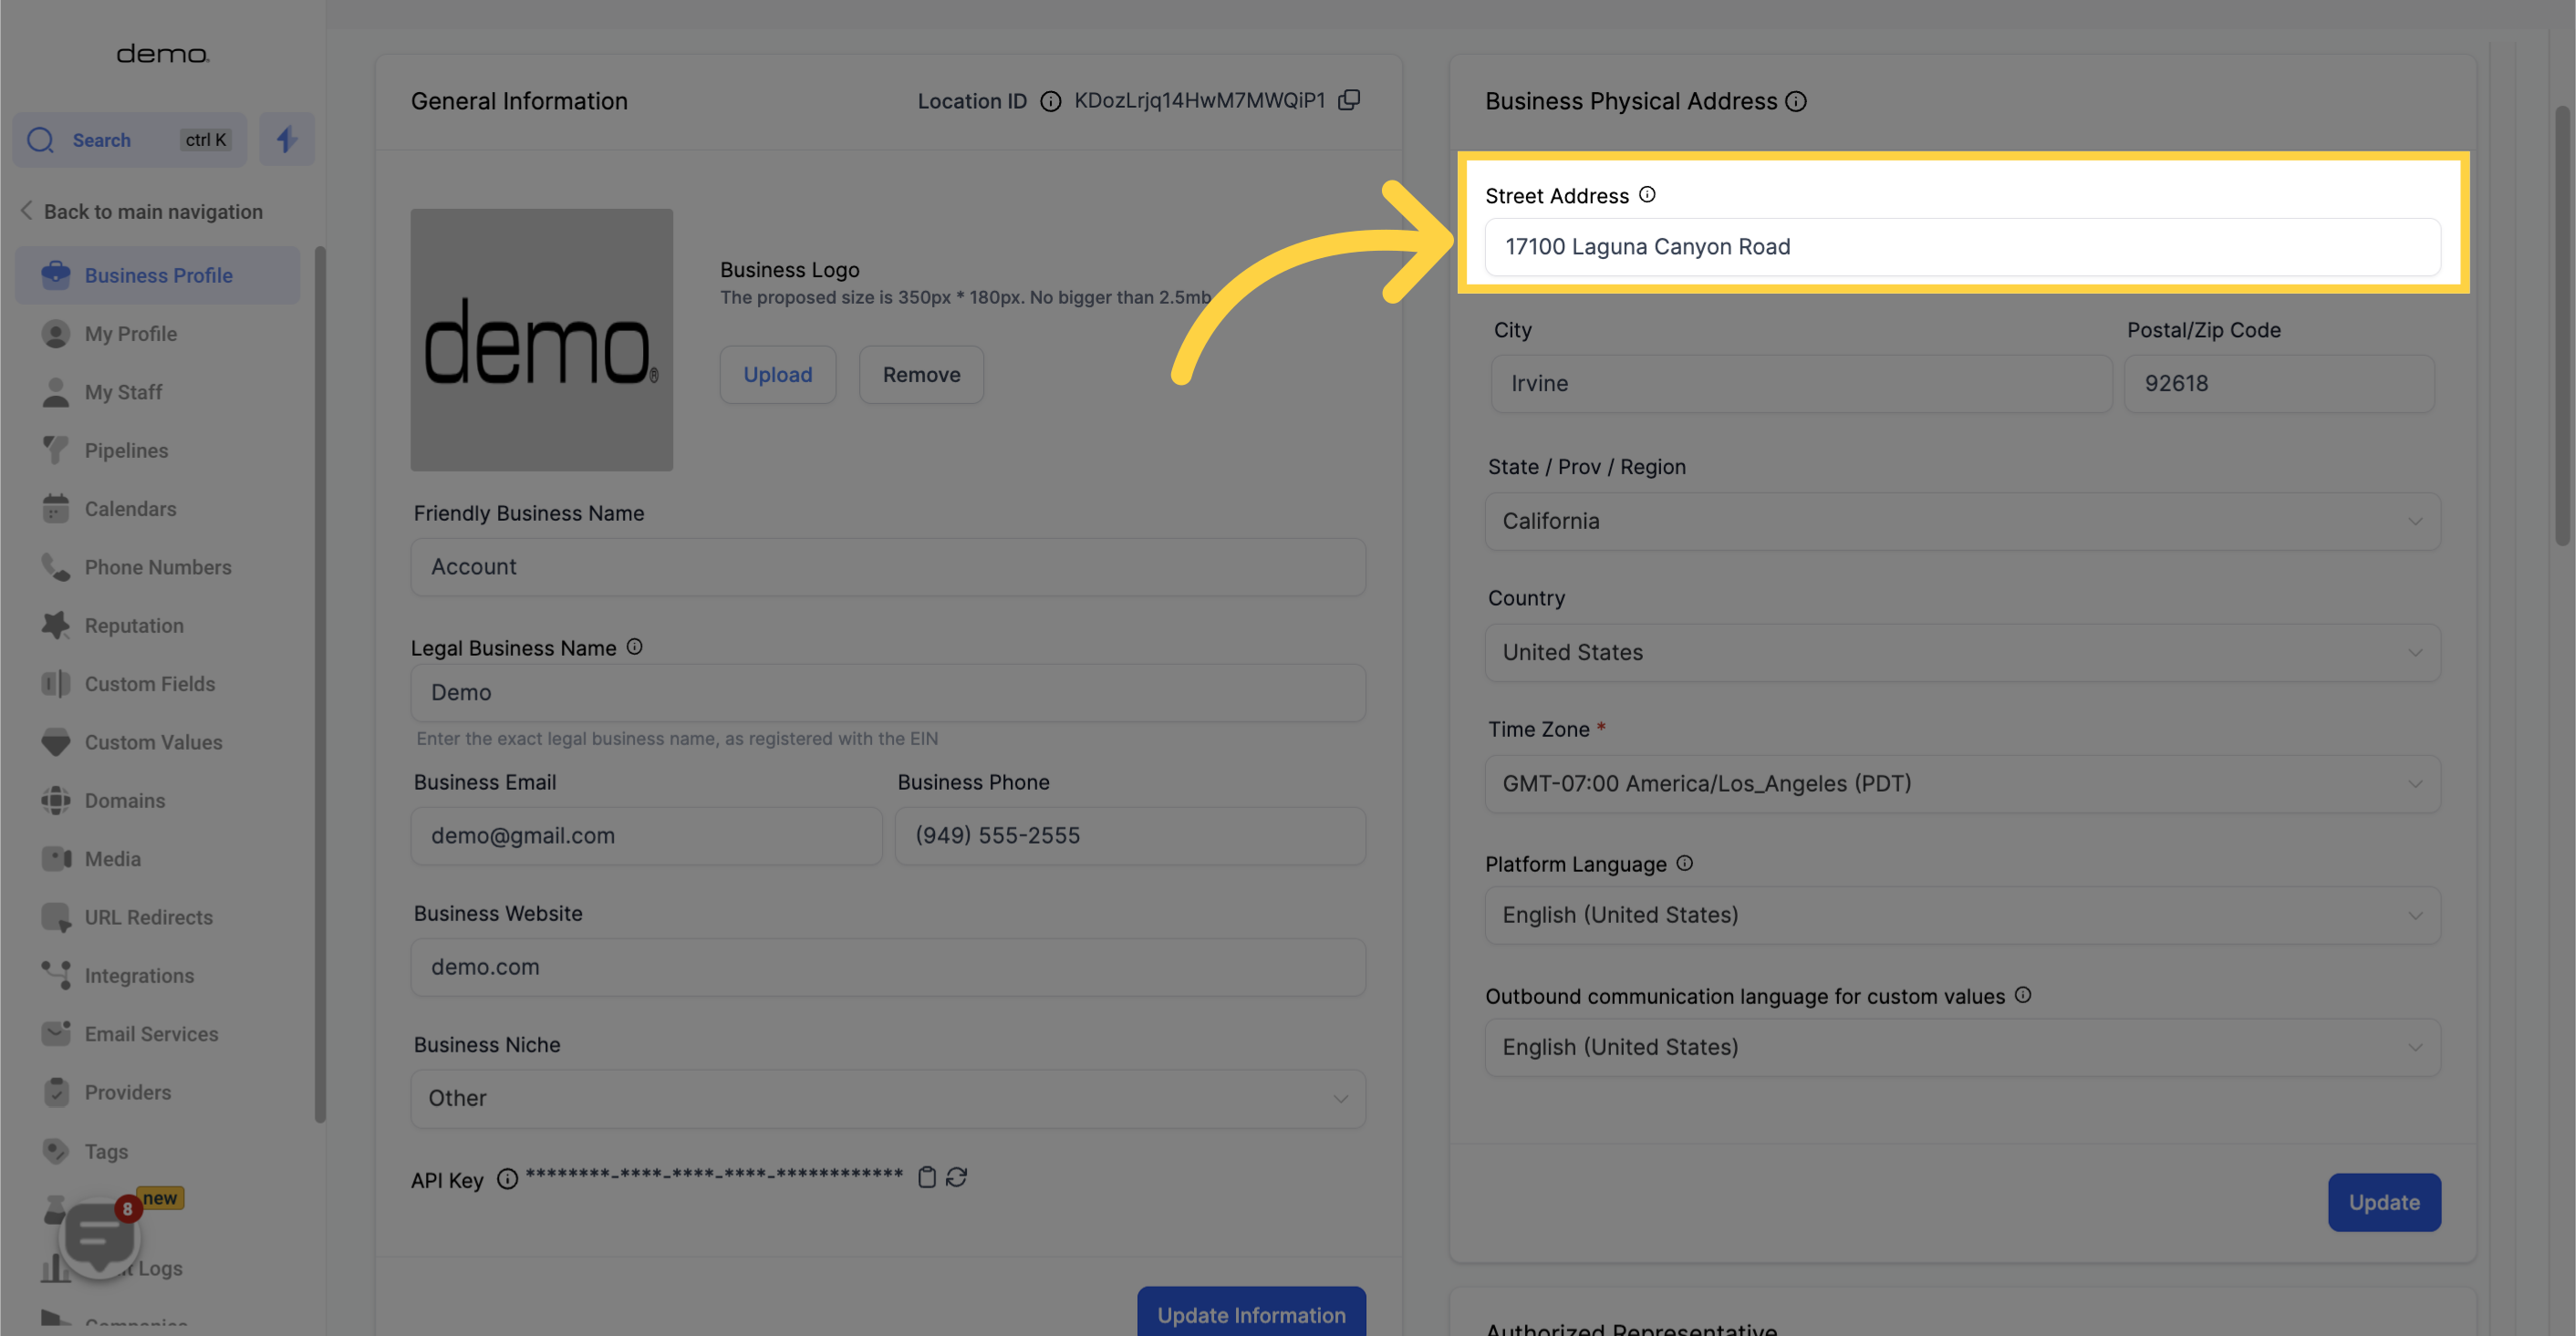Click the Email Services envelope icon
The height and width of the screenshot is (1336, 2576).
[56, 1033]
